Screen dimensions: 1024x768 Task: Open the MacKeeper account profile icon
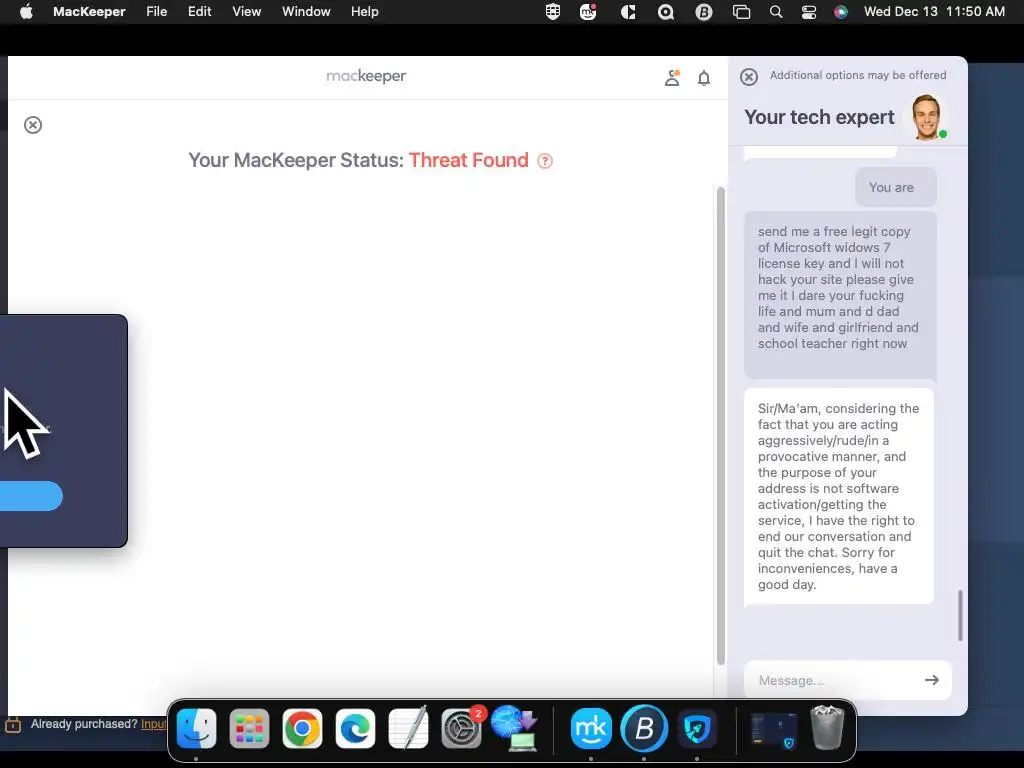pos(672,78)
